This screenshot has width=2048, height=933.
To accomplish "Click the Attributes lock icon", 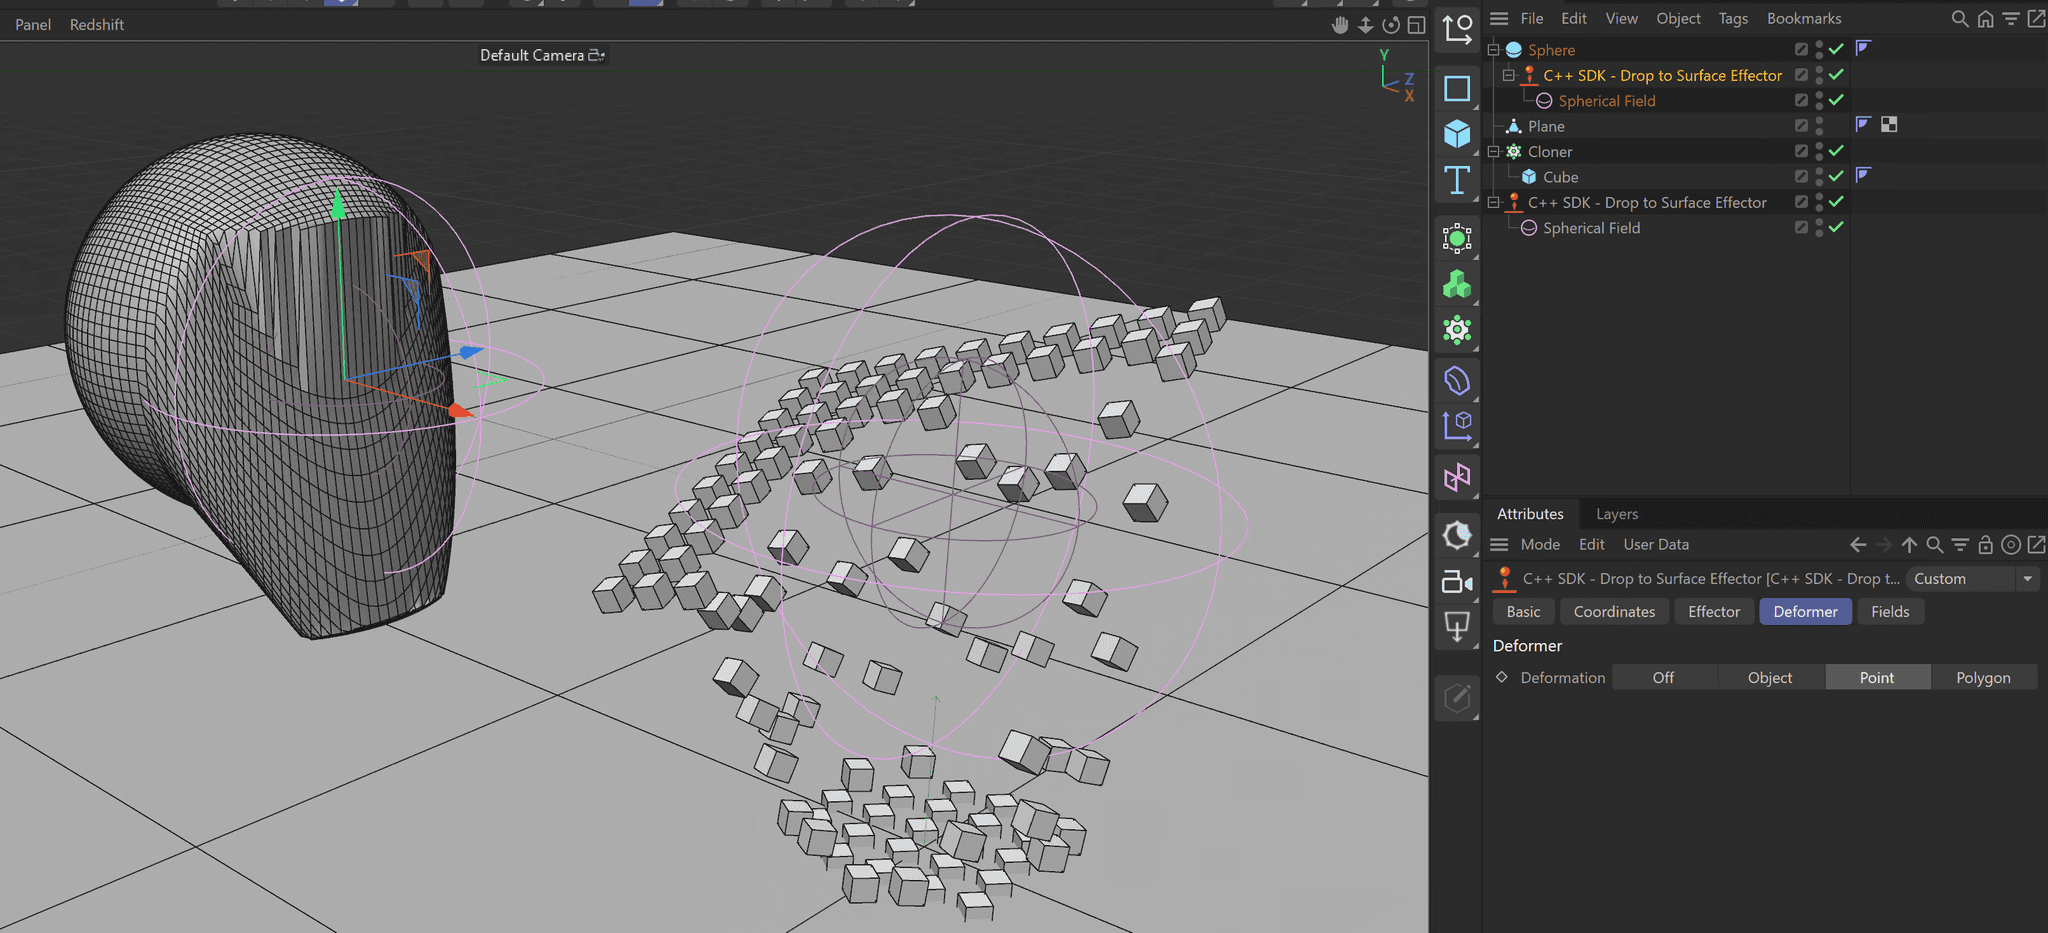I will coord(1985,545).
